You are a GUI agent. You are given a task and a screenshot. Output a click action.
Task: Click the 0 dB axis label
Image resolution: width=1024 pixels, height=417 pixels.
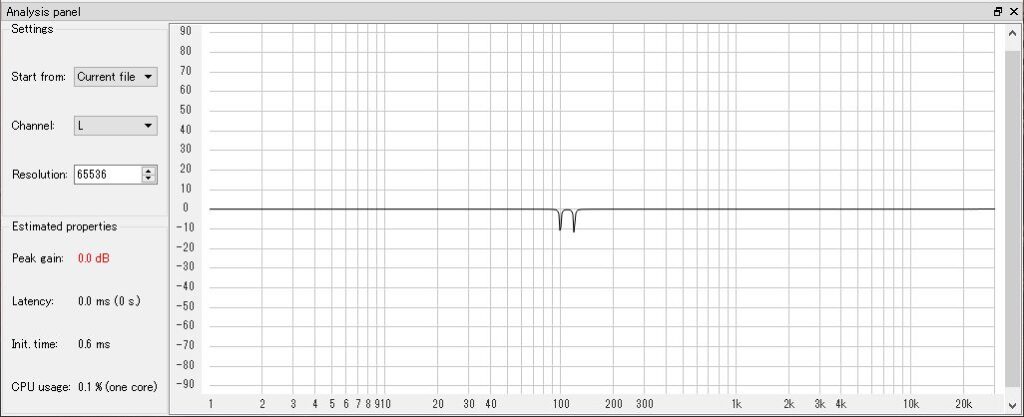pyautogui.click(x=186, y=208)
